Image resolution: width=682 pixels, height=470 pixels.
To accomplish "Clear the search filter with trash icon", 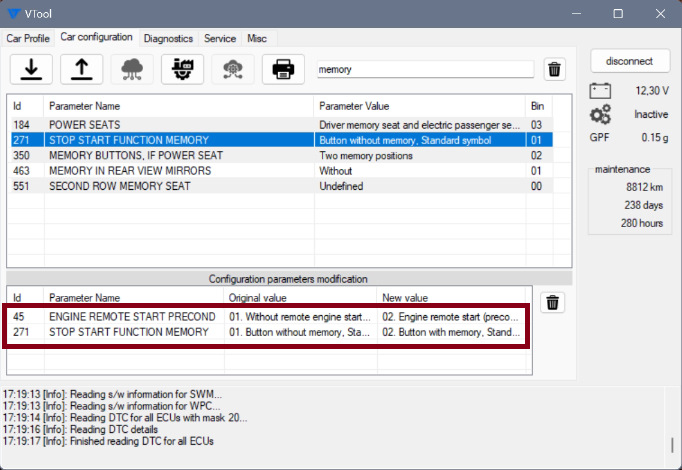I will [x=555, y=69].
